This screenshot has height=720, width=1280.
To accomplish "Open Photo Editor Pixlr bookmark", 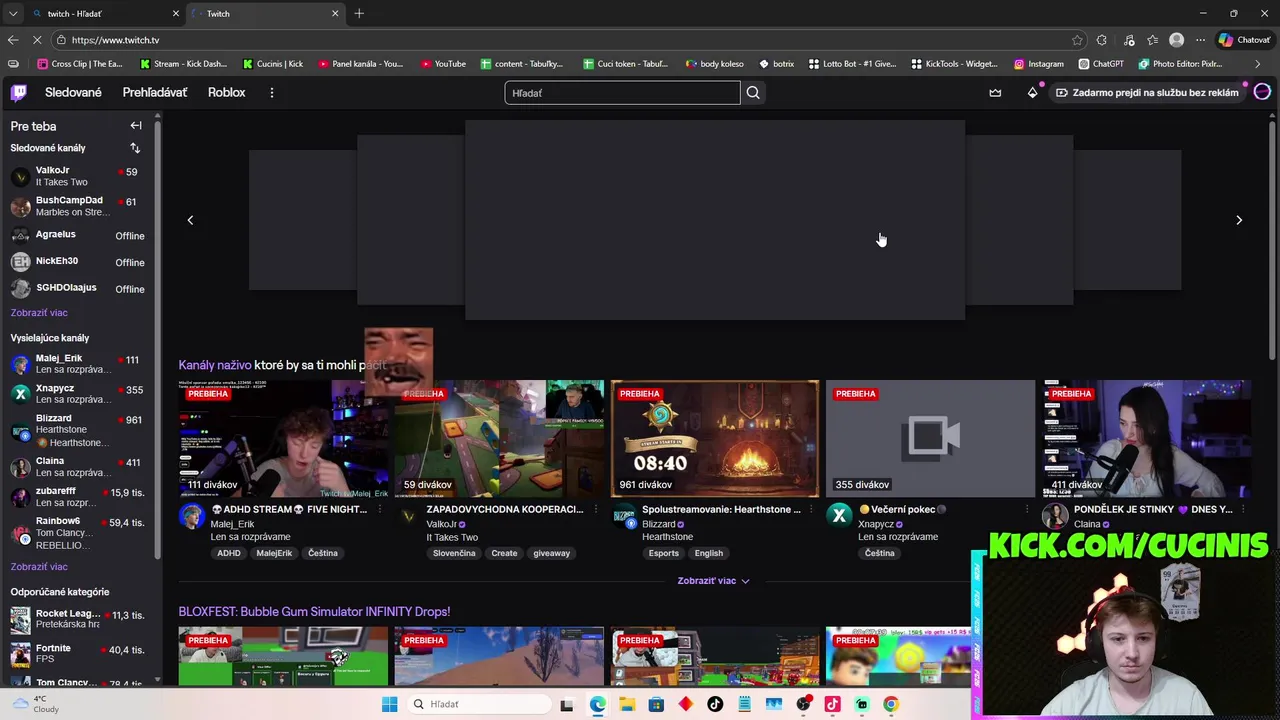I will [x=1179, y=64].
